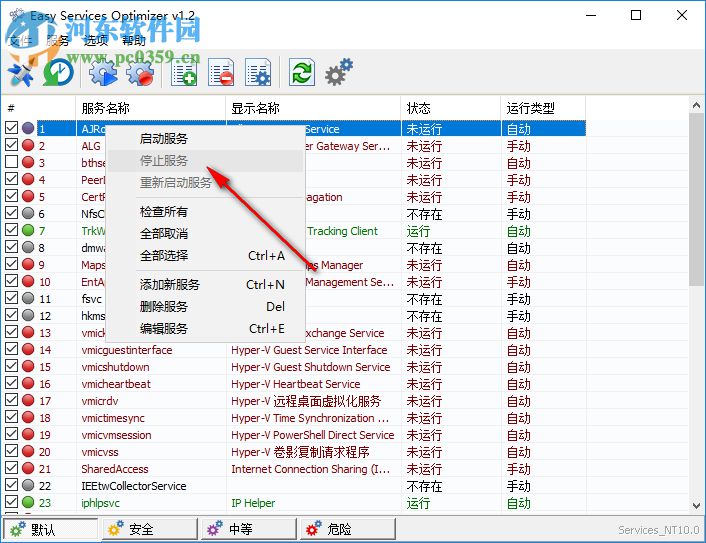Click Services_NT10.0 label in status bar

[659, 530]
